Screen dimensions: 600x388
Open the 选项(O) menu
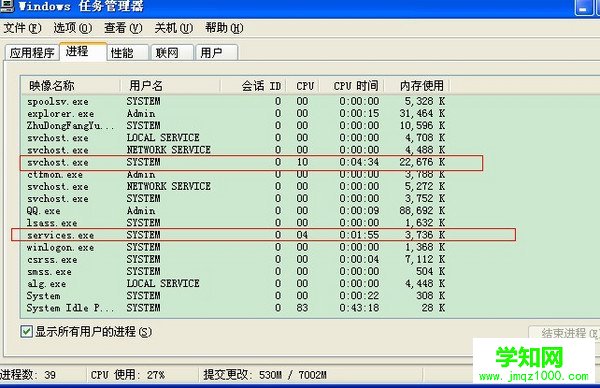(x=72, y=28)
